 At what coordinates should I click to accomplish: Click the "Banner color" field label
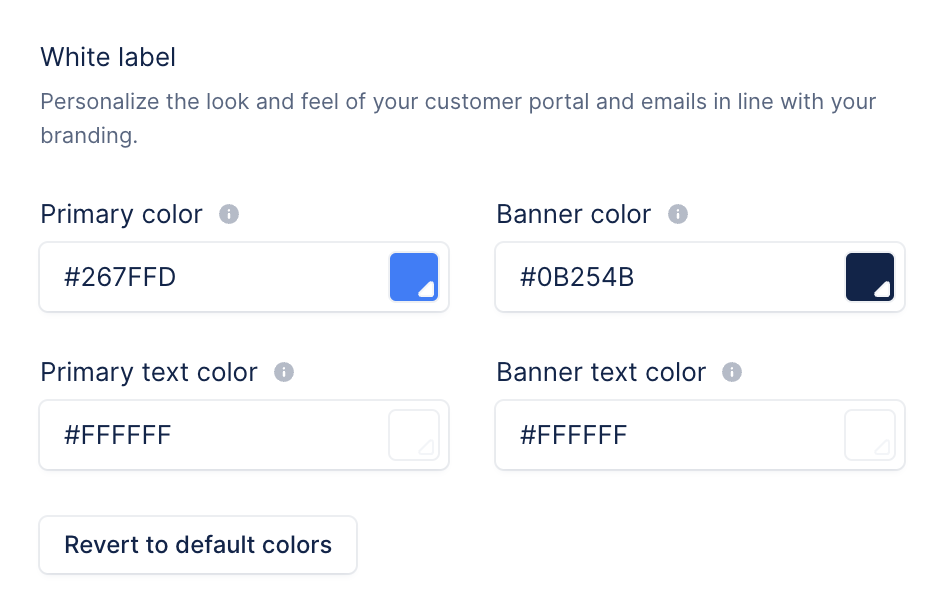(x=574, y=214)
